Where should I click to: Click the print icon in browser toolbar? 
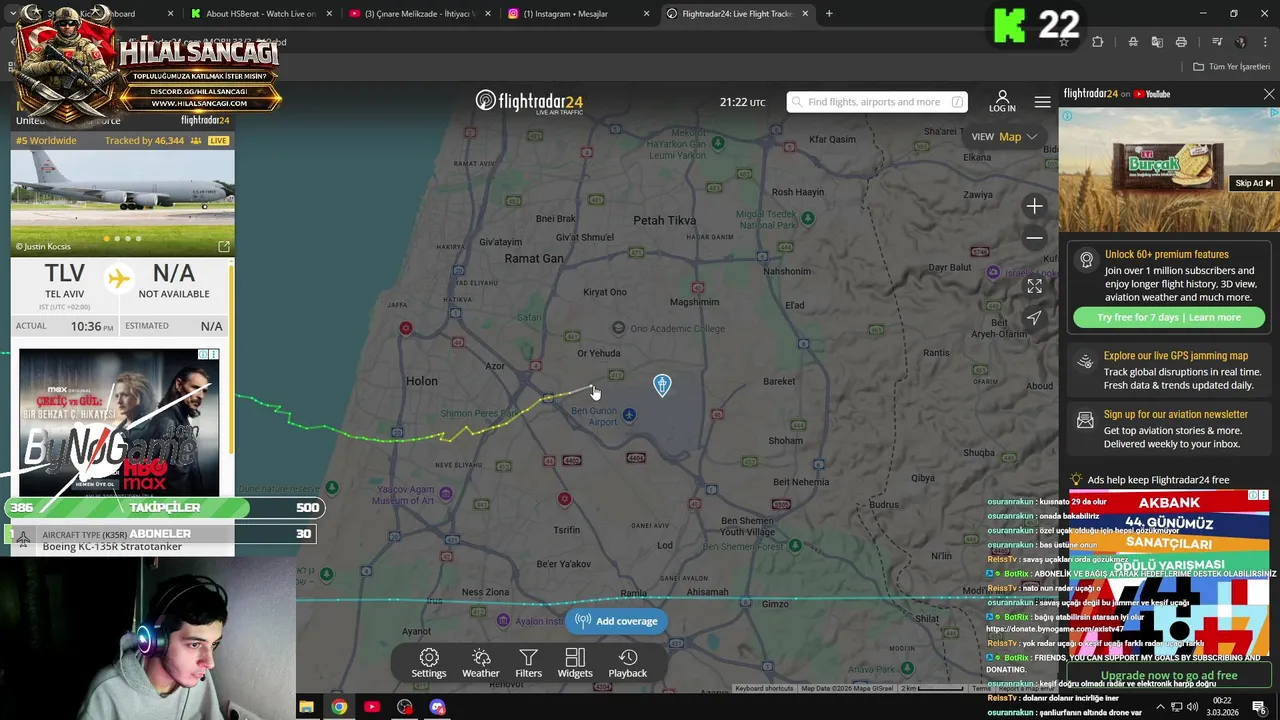1181,42
